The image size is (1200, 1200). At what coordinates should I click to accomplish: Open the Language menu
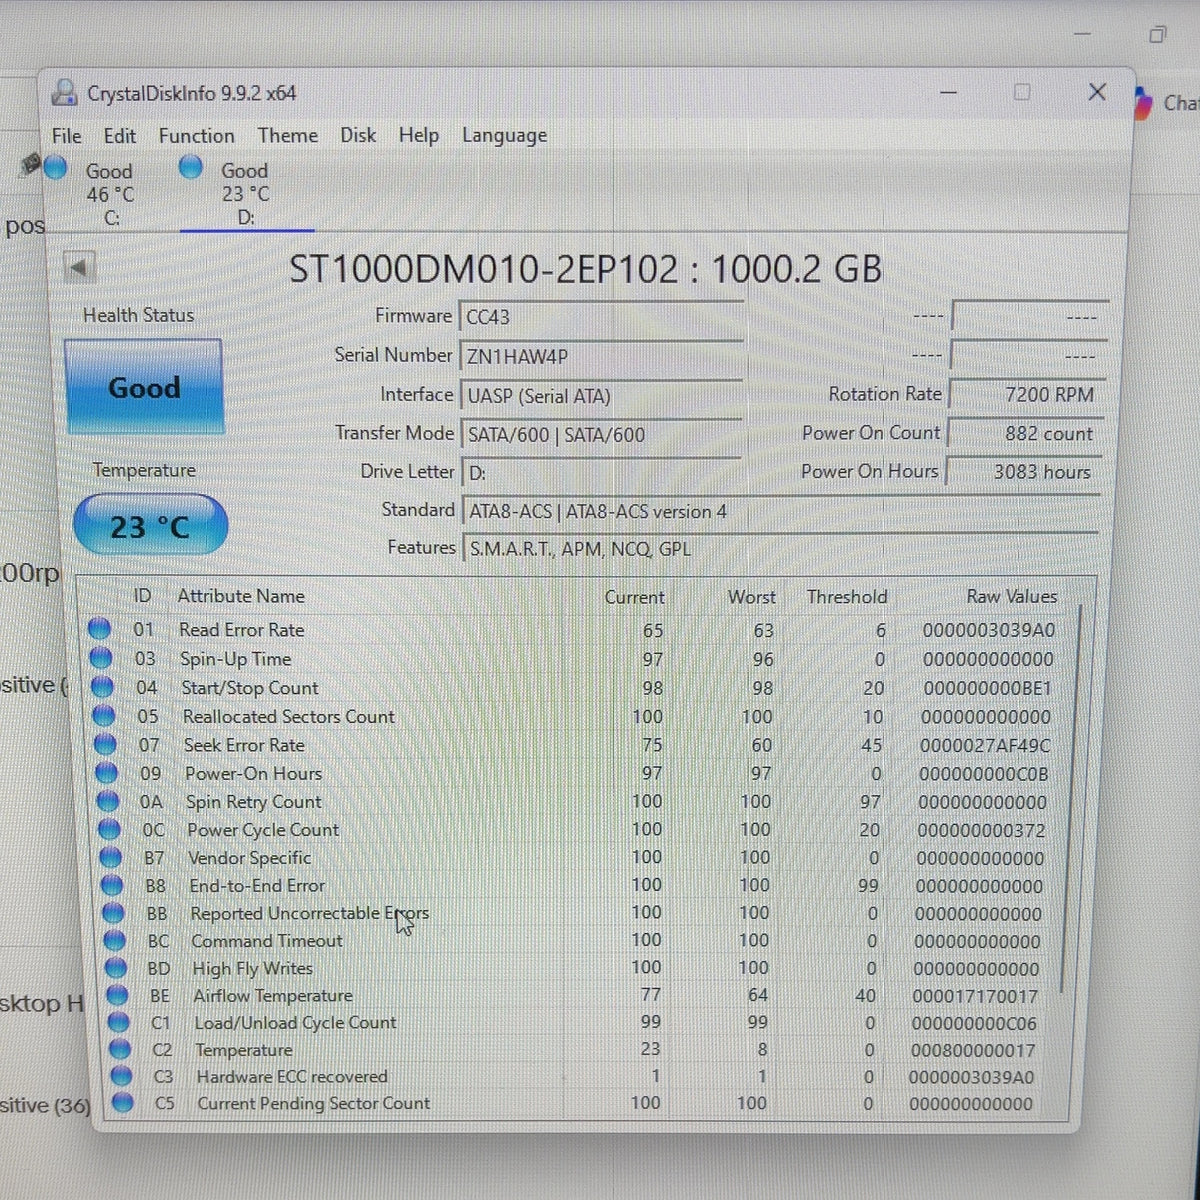point(504,135)
